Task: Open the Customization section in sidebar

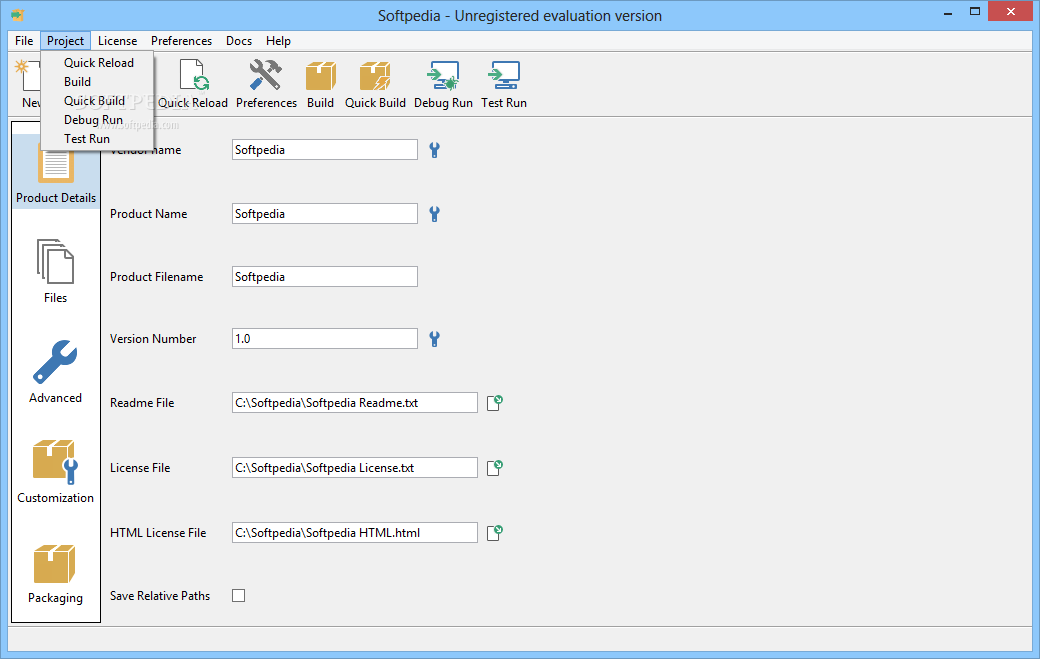Action: click(x=56, y=471)
